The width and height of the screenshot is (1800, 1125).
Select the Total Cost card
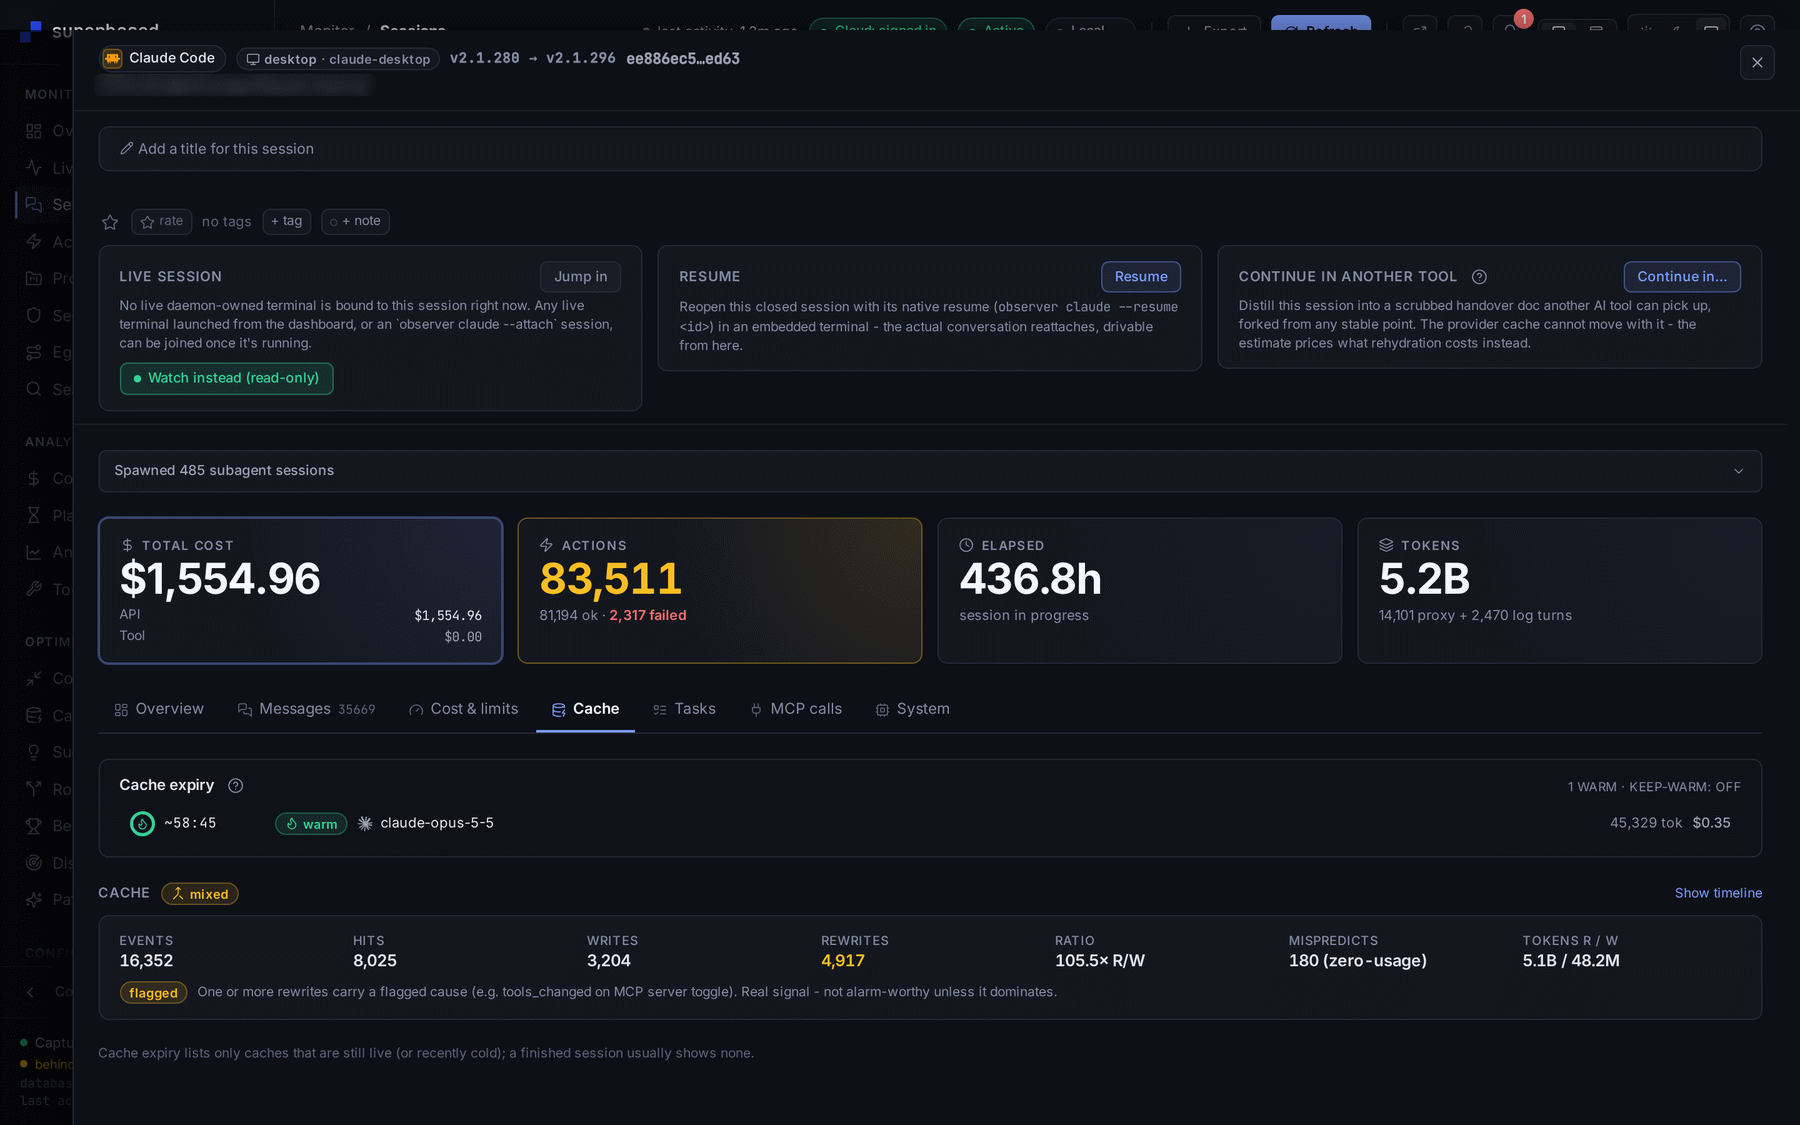tap(301, 590)
